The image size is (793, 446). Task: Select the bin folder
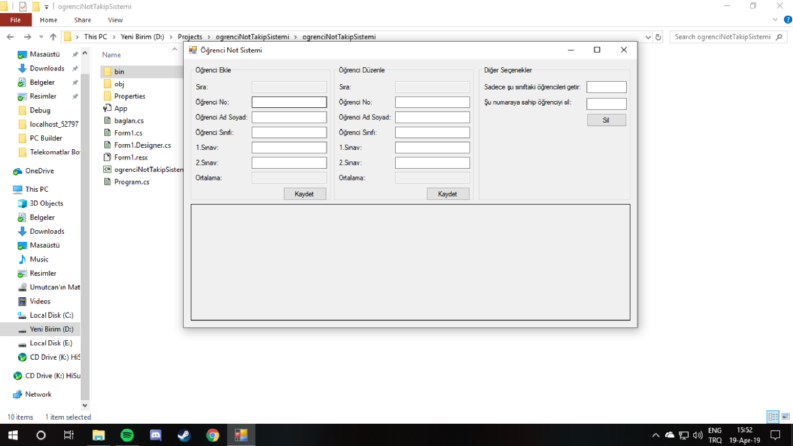coord(119,72)
